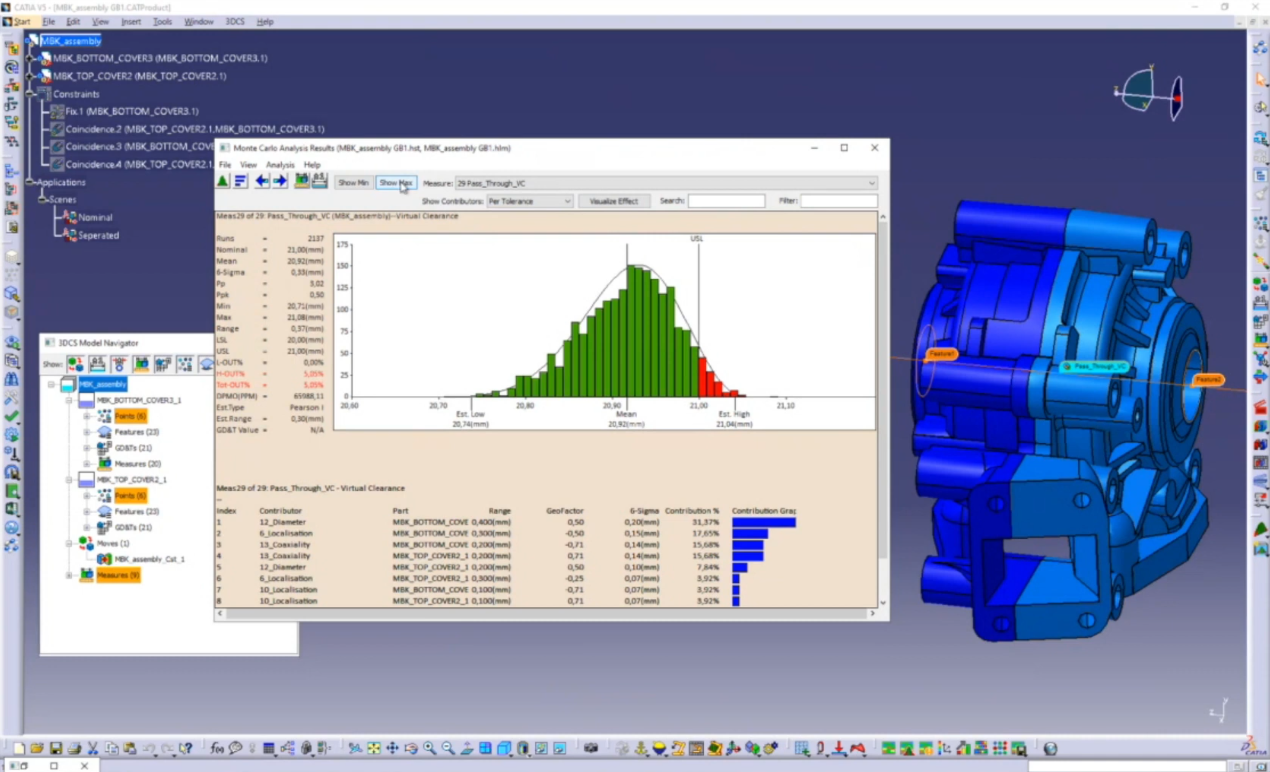Click the Visualize Effect button
Viewport: 1270px width, 772px height.
614,201
